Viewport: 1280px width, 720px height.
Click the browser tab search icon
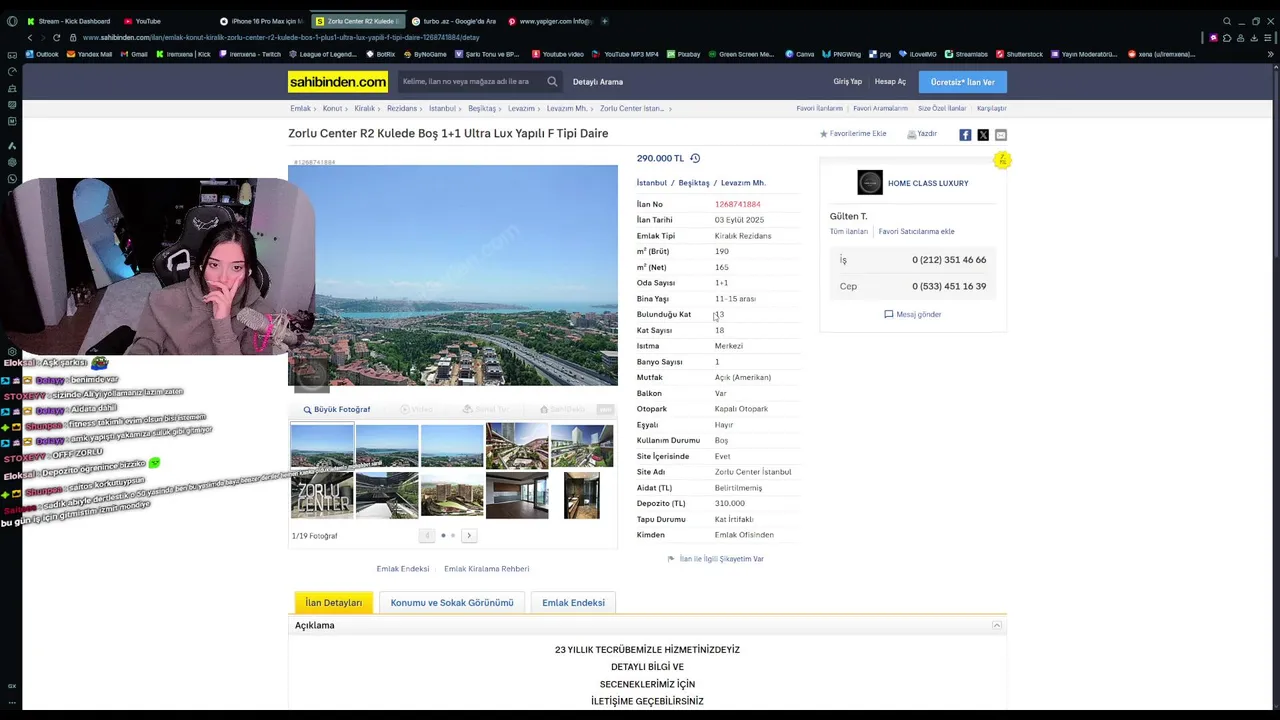point(1227,21)
